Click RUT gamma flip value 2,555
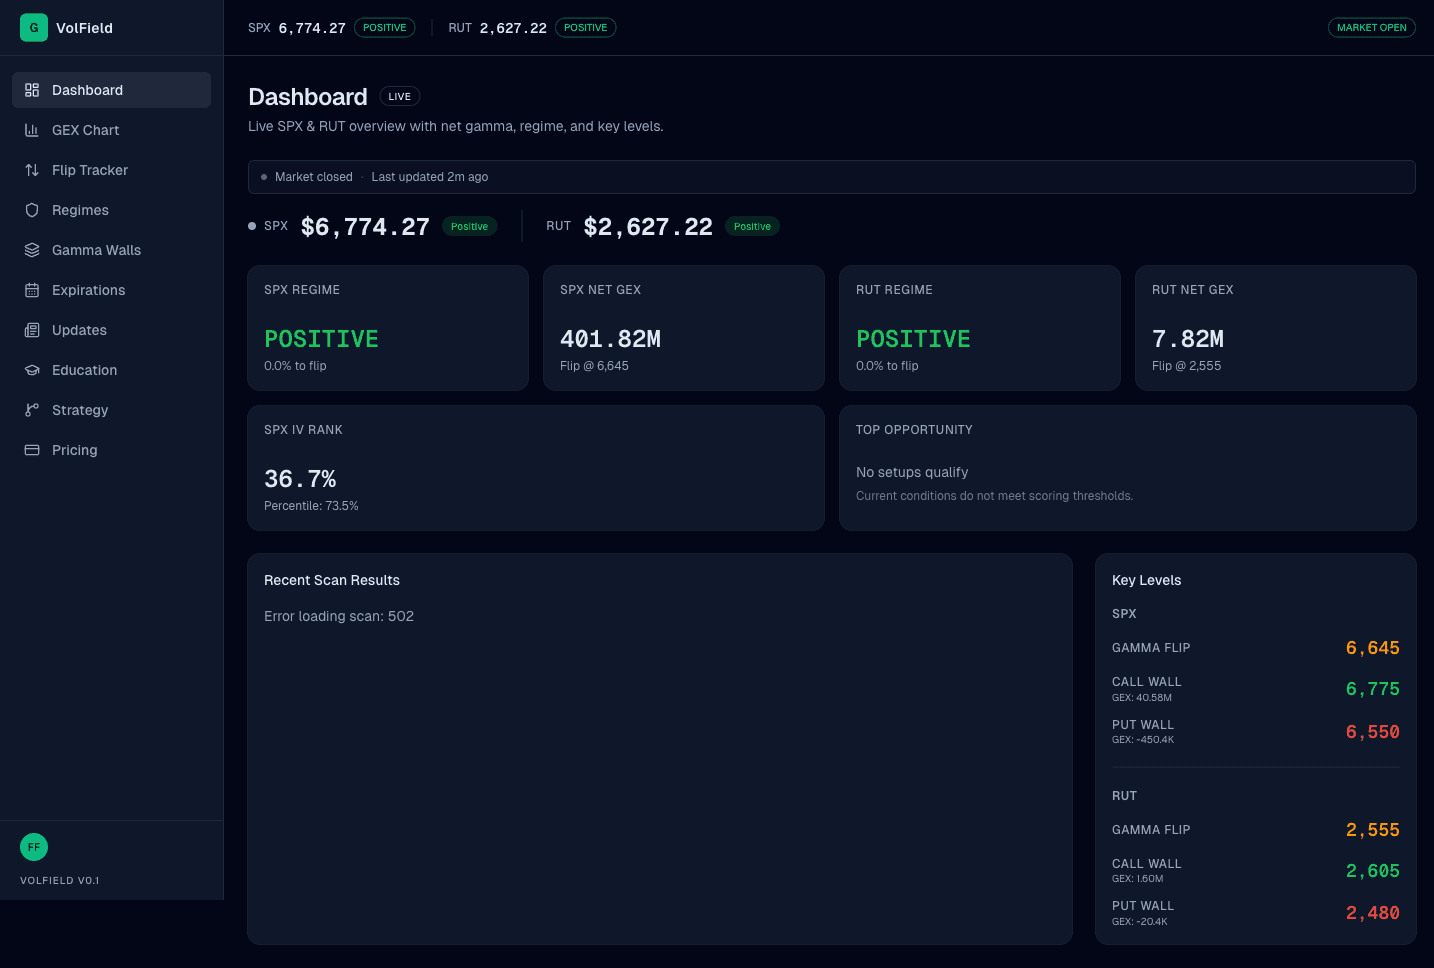 pos(1372,830)
